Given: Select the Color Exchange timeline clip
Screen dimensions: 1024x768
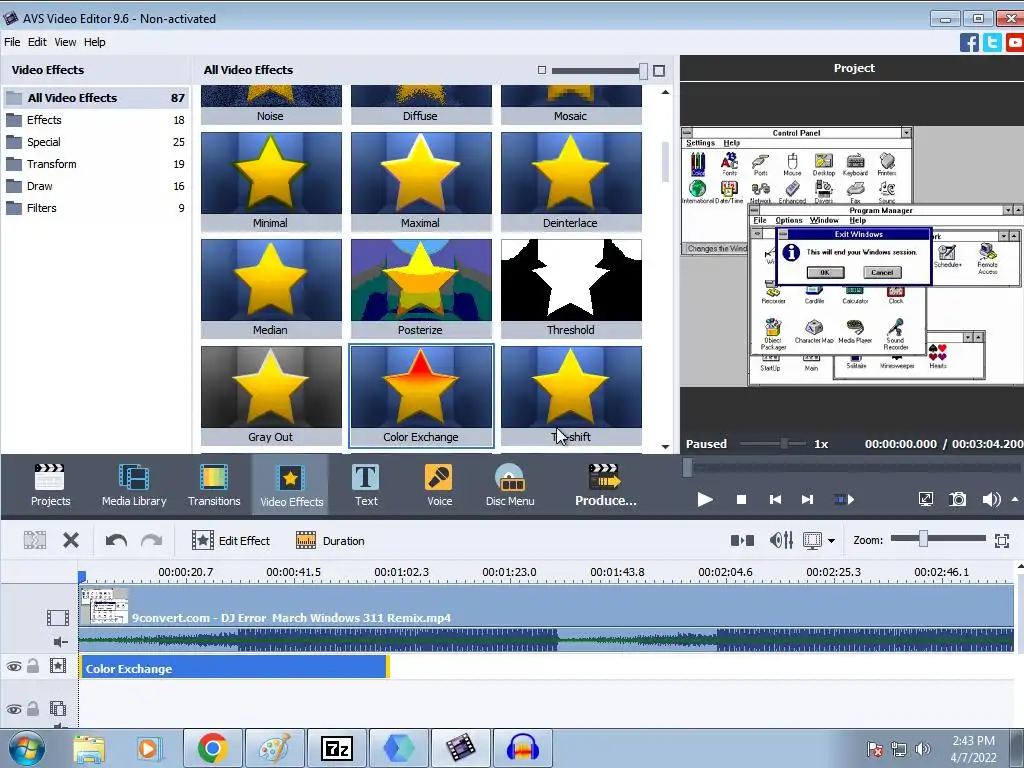Looking at the screenshot, I should click(x=234, y=668).
